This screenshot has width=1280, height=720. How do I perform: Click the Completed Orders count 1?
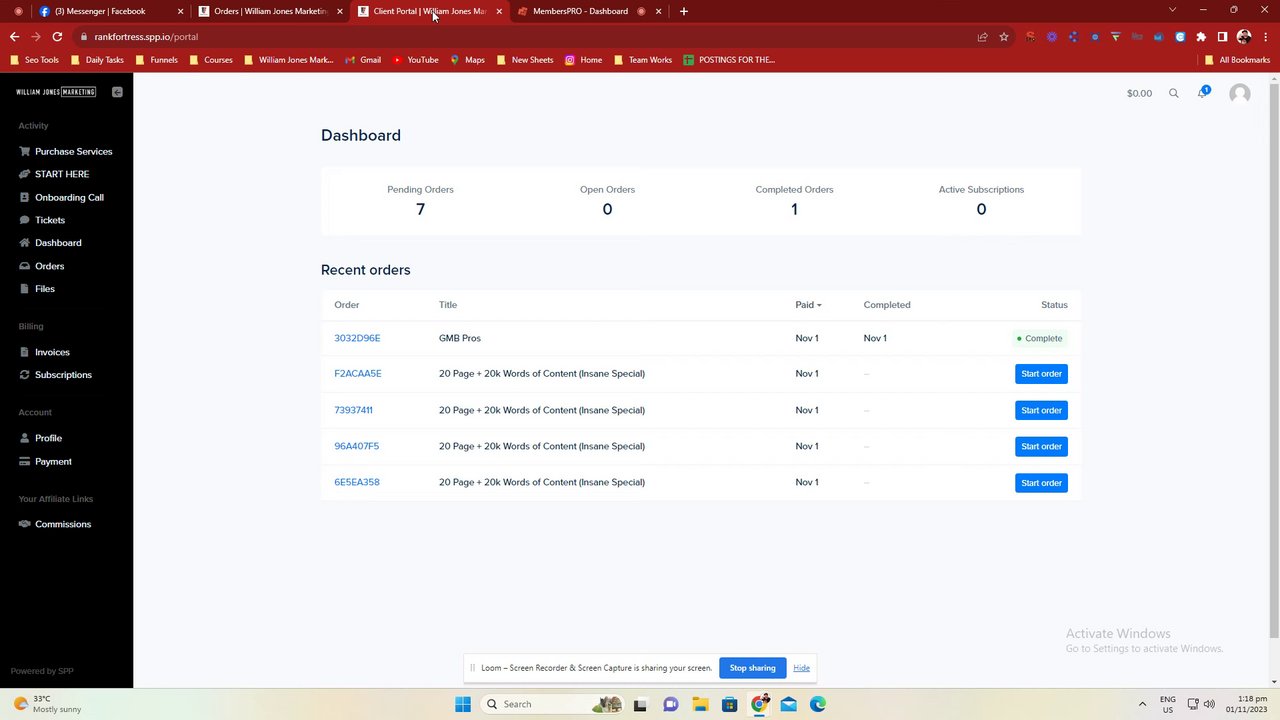794,209
